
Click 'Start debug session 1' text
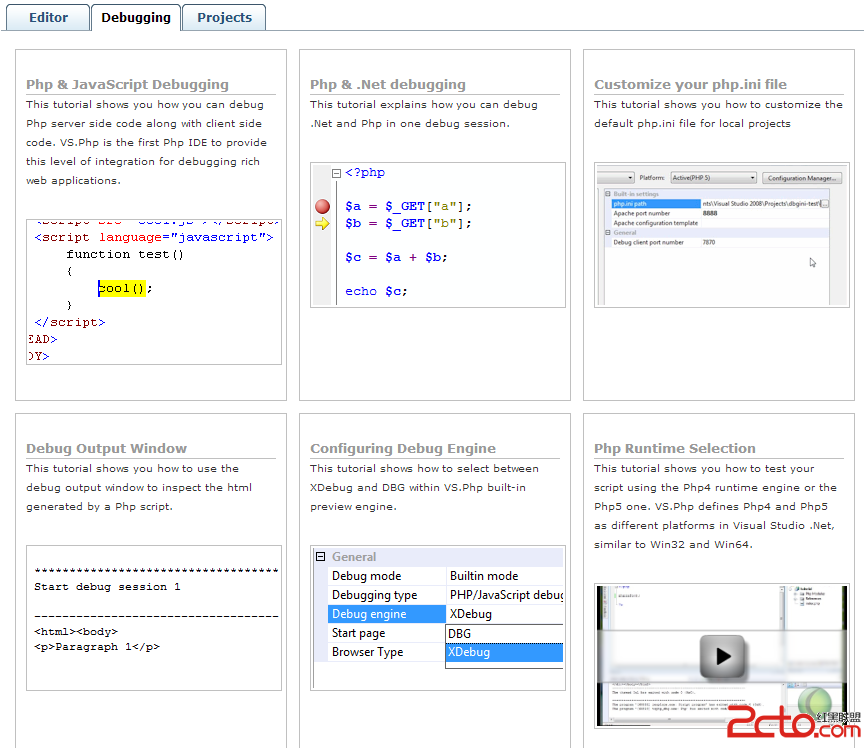click(107, 587)
